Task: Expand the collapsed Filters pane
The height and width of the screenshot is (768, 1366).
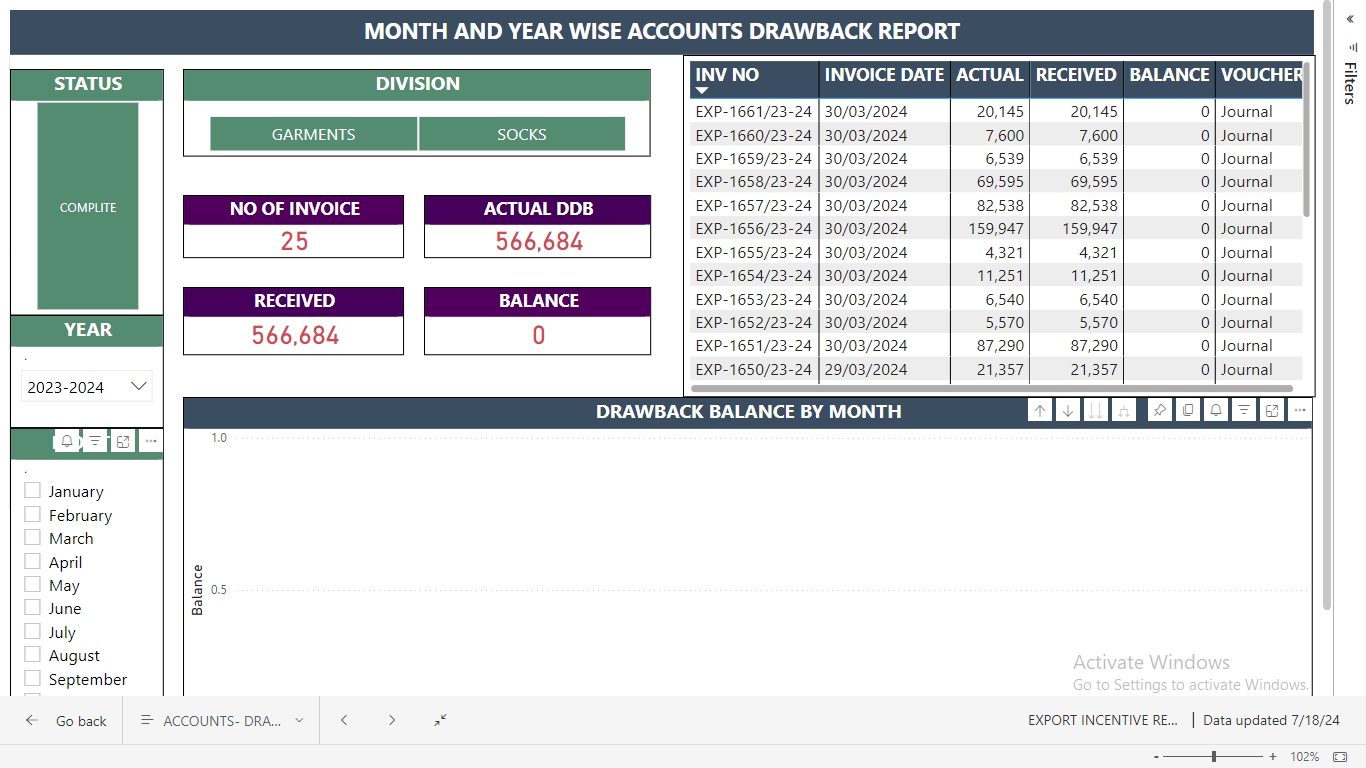Action: 1349,19
